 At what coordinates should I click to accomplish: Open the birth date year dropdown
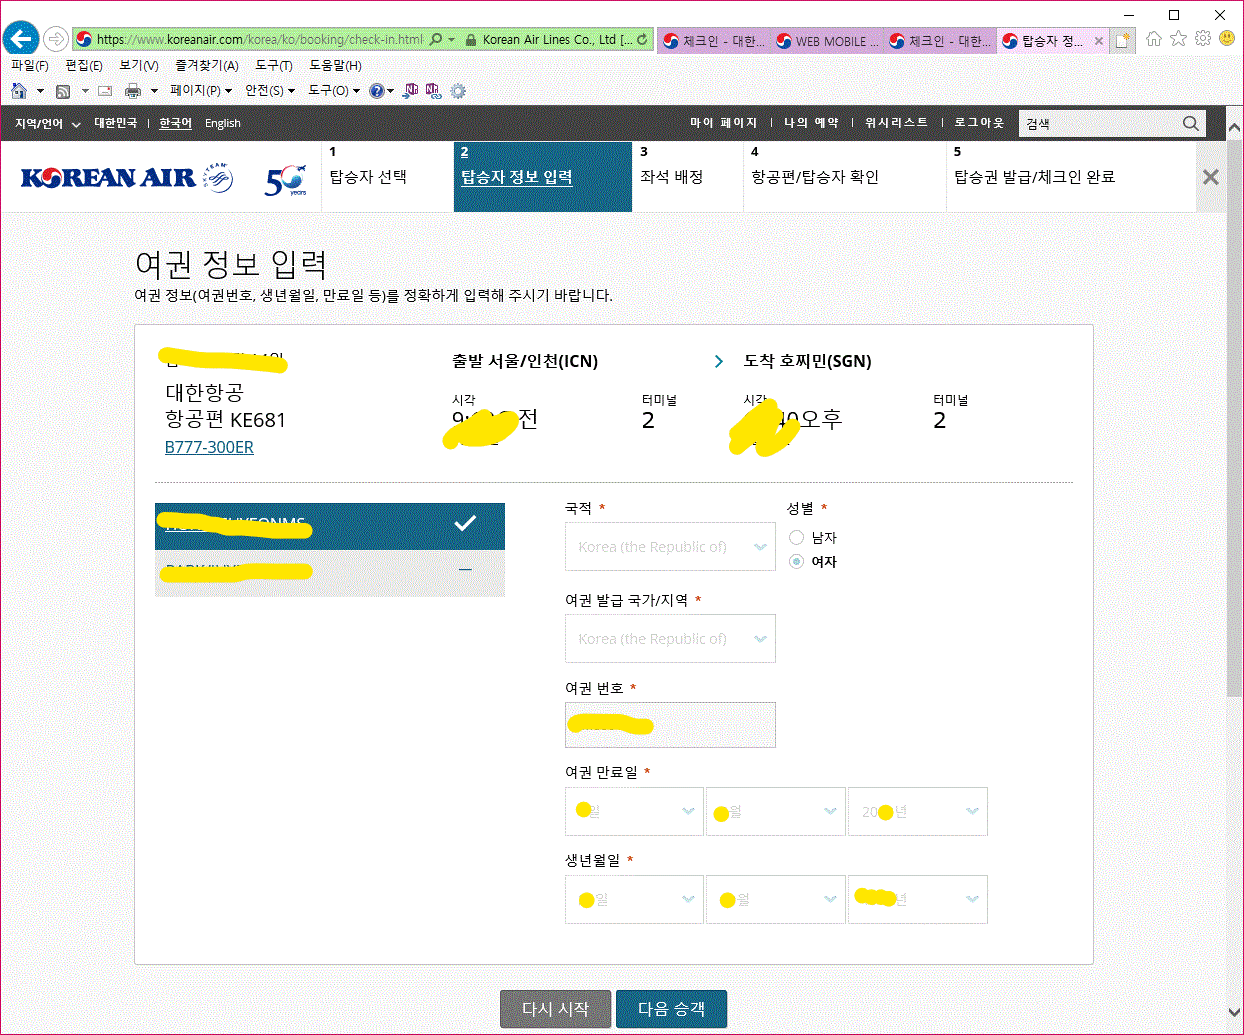tap(918, 899)
